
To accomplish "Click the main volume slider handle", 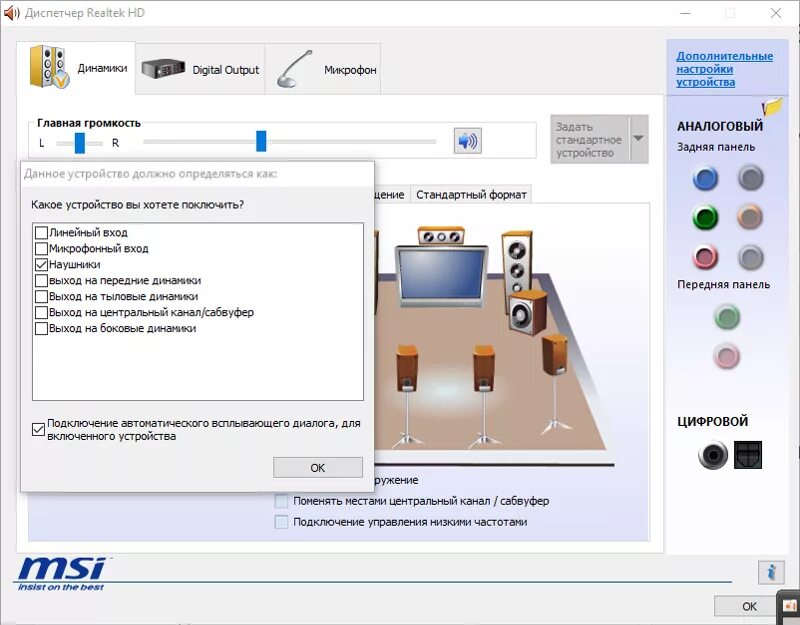I will coord(261,141).
